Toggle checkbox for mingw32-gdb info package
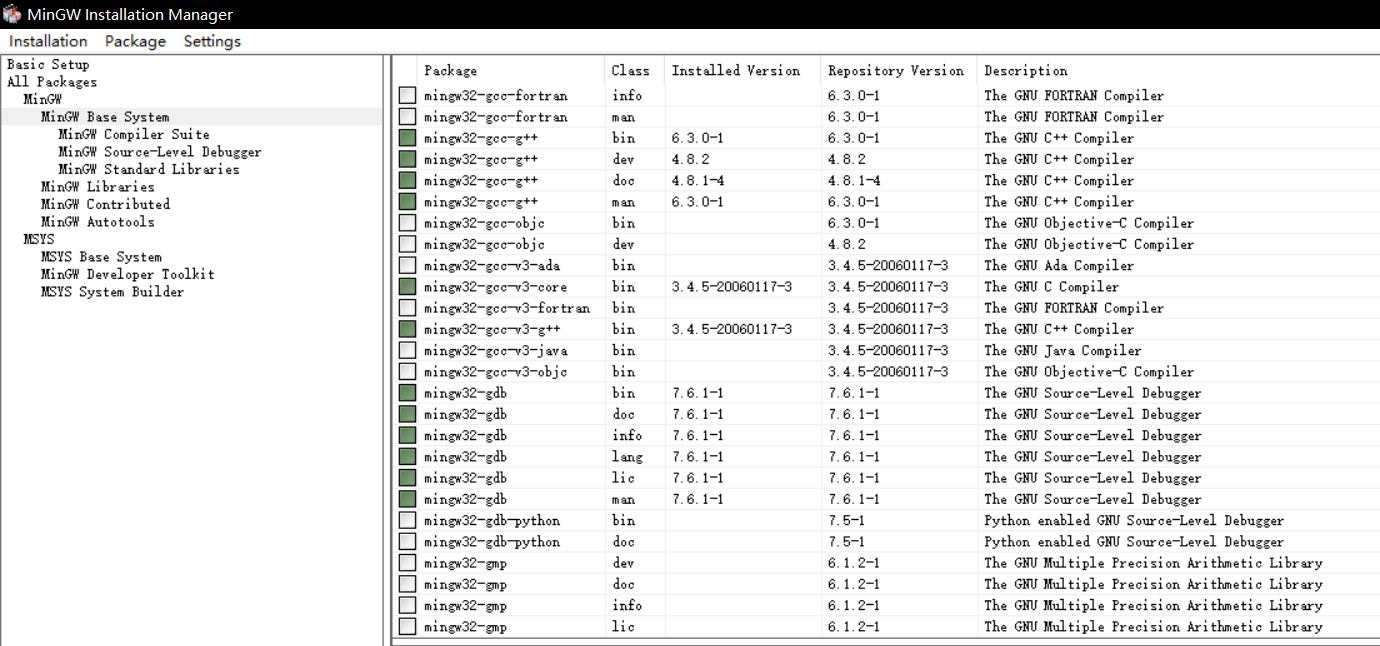This screenshot has height=646, width=1380. click(407, 436)
